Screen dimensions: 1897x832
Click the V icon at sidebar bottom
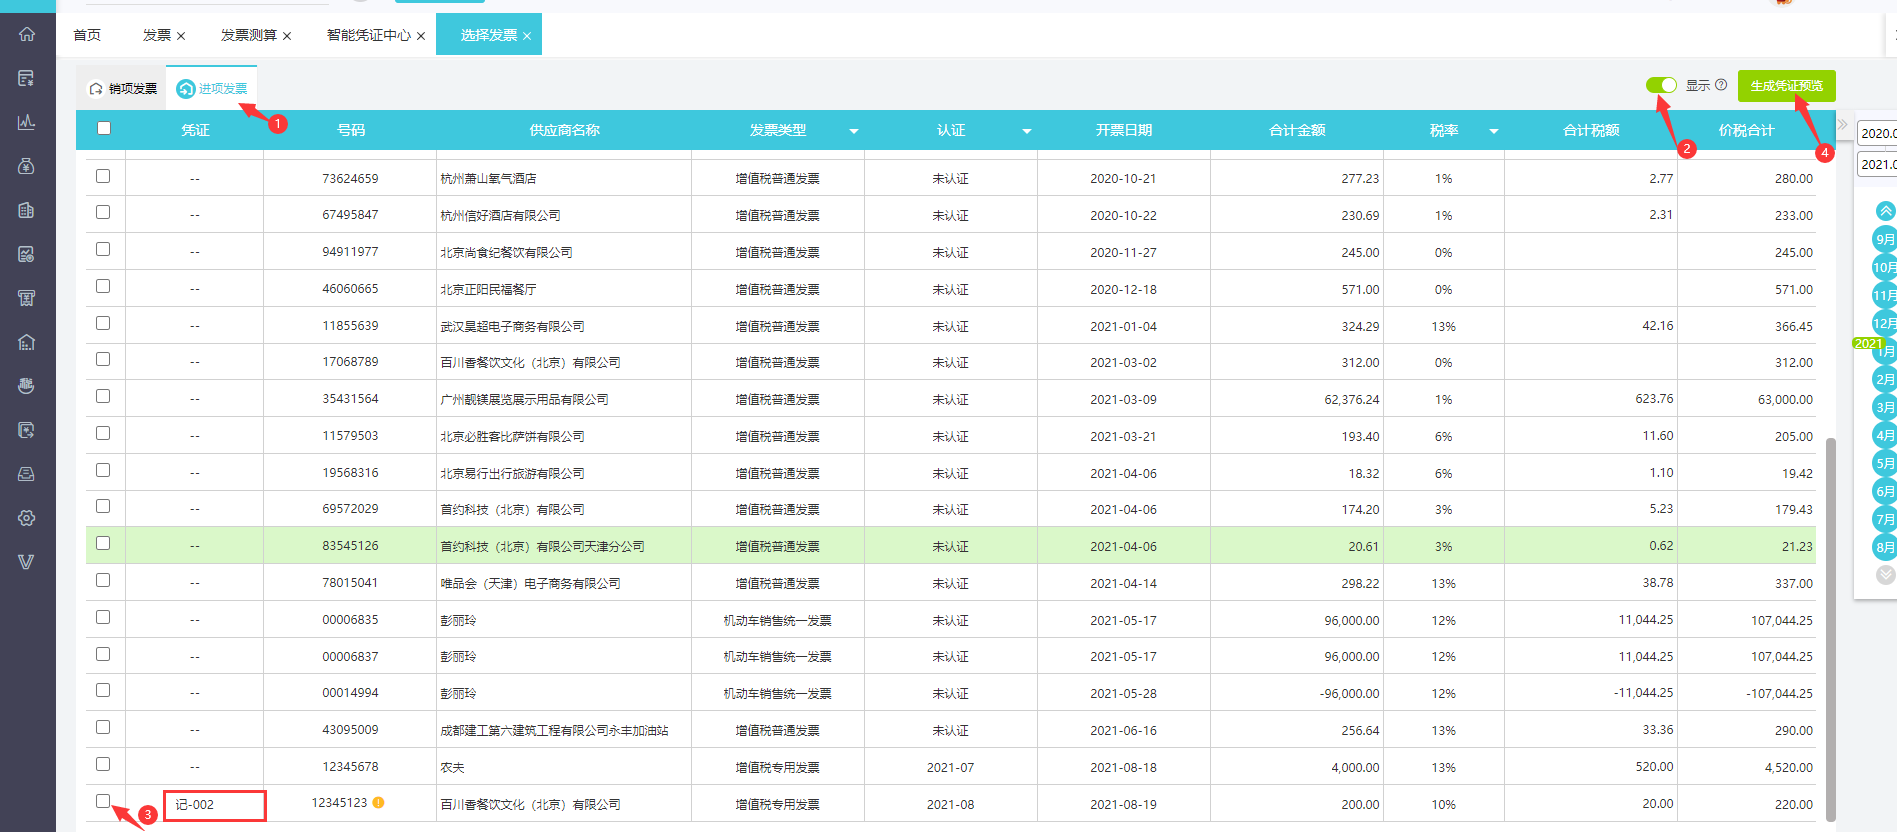(x=27, y=562)
